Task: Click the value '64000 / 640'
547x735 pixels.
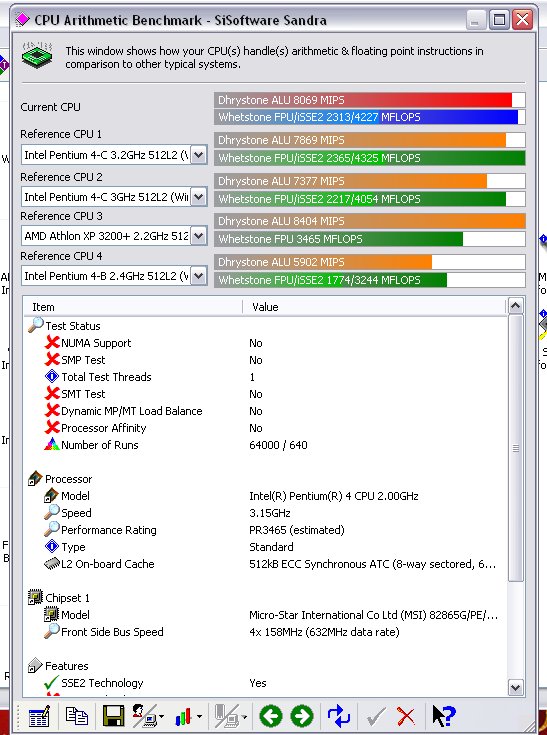Action: 278,445
